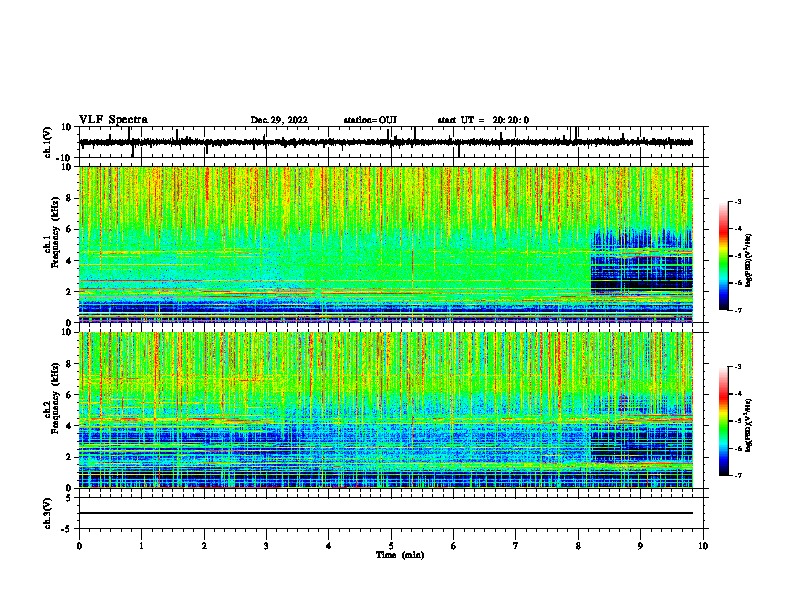Click the "6" kHz tick on ch.1 axis
The width and height of the screenshot is (792, 612).
pos(69,229)
